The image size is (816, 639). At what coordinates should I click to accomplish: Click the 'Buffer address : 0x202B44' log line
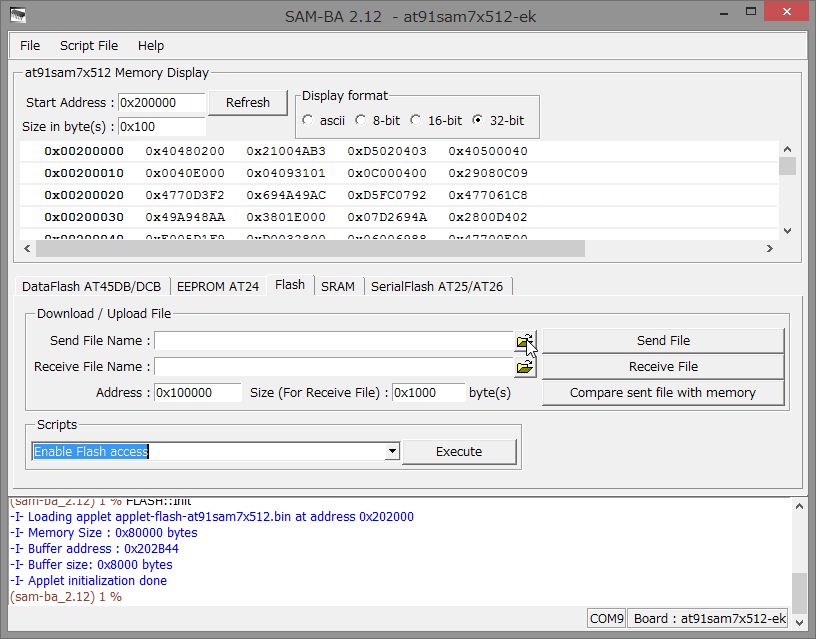[94, 548]
